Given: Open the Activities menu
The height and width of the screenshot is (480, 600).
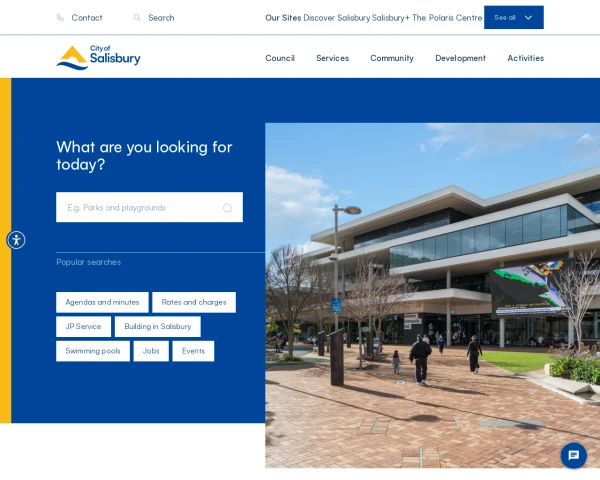Looking at the screenshot, I should 525,58.
